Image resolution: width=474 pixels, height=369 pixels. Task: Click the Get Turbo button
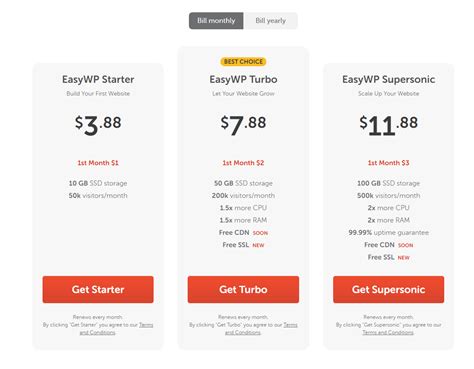pos(243,289)
